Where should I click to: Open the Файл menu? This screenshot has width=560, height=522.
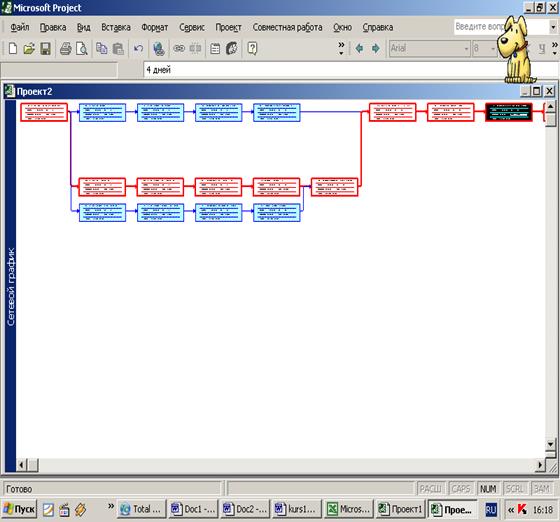coord(20,27)
